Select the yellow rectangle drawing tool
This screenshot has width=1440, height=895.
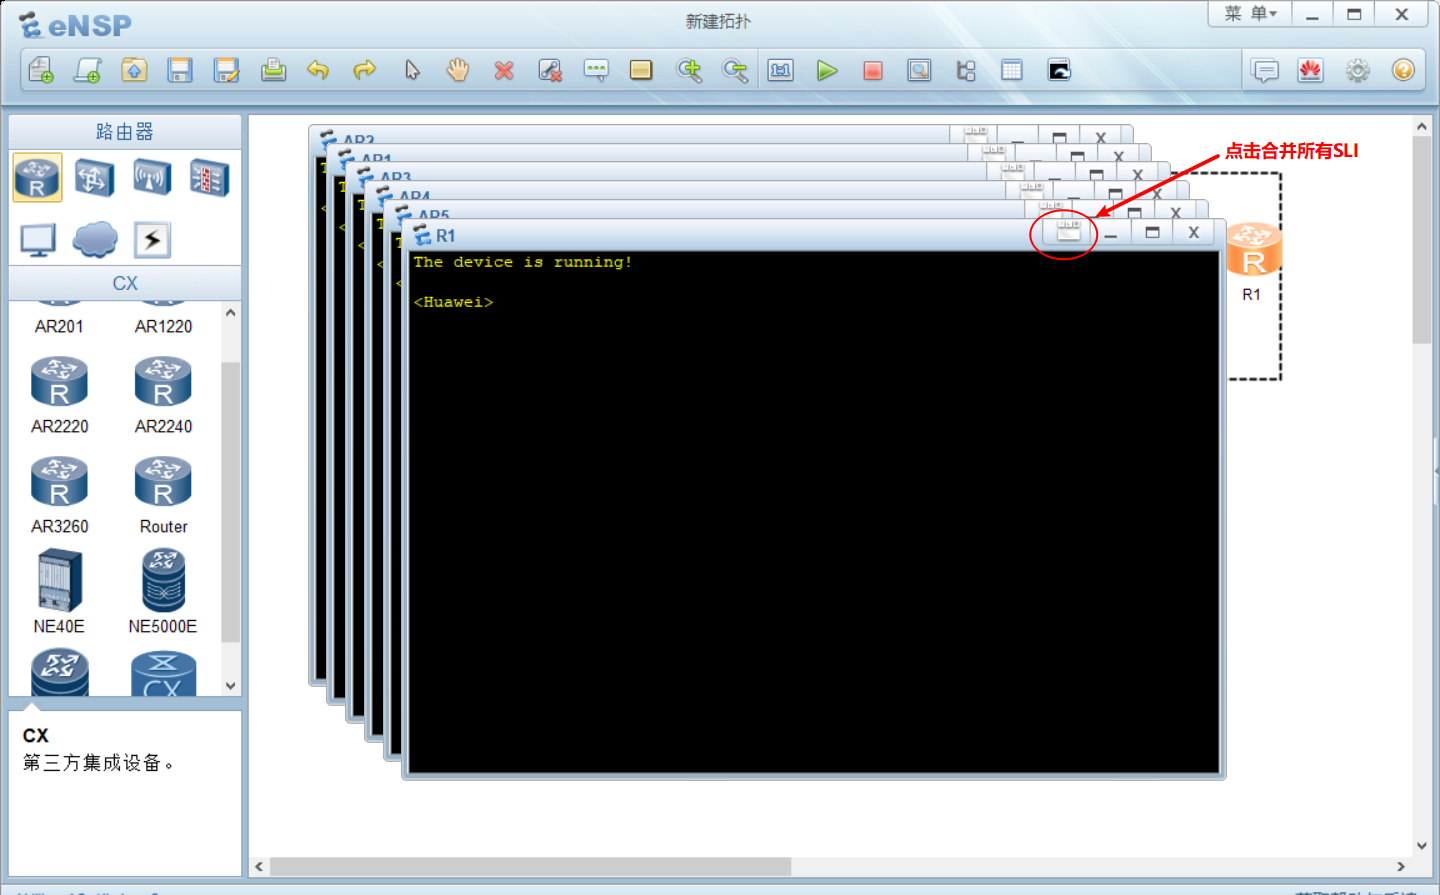[641, 70]
